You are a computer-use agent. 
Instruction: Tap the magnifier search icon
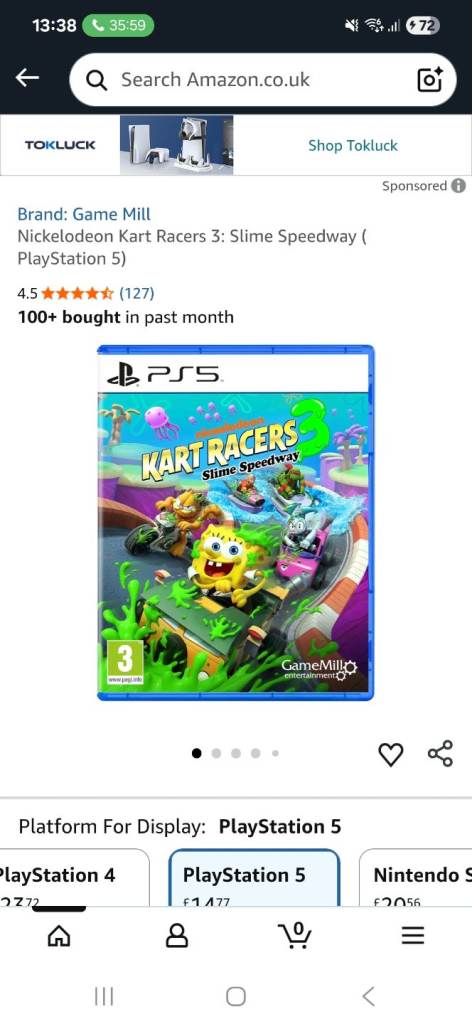tap(96, 80)
